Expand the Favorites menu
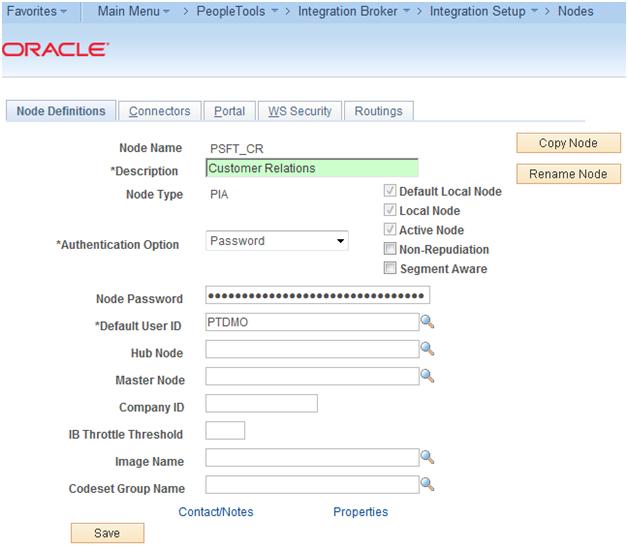 pyautogui.click(x=37, y=11)
